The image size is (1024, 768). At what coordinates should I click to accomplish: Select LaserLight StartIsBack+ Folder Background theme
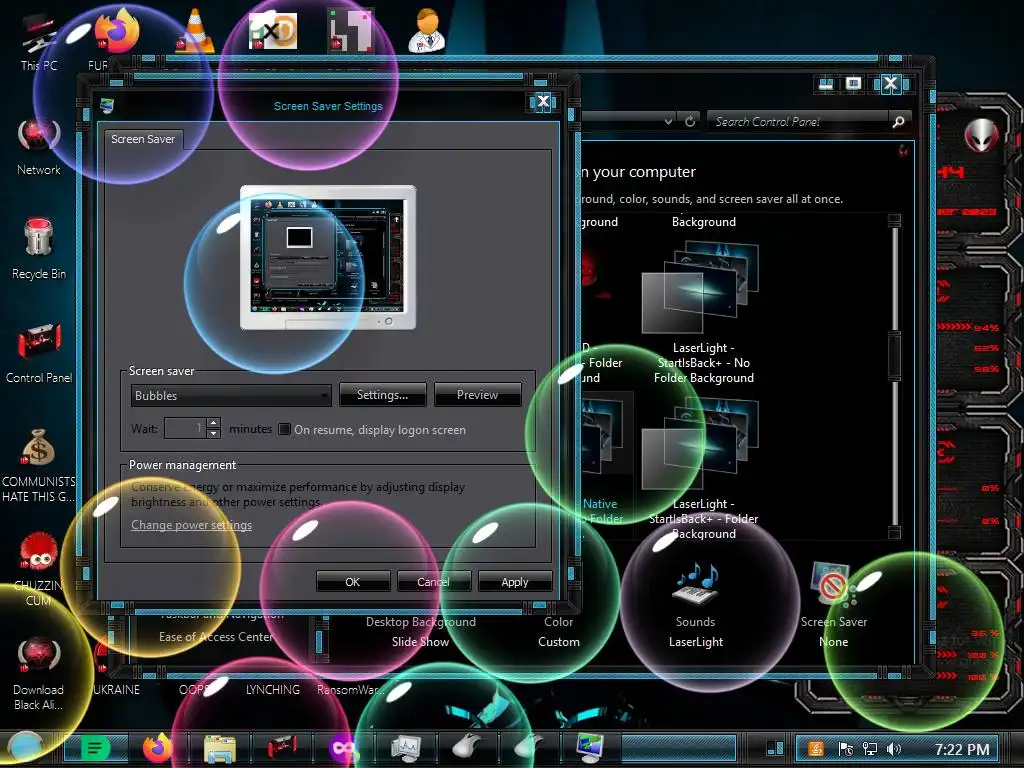click(703, 469)
